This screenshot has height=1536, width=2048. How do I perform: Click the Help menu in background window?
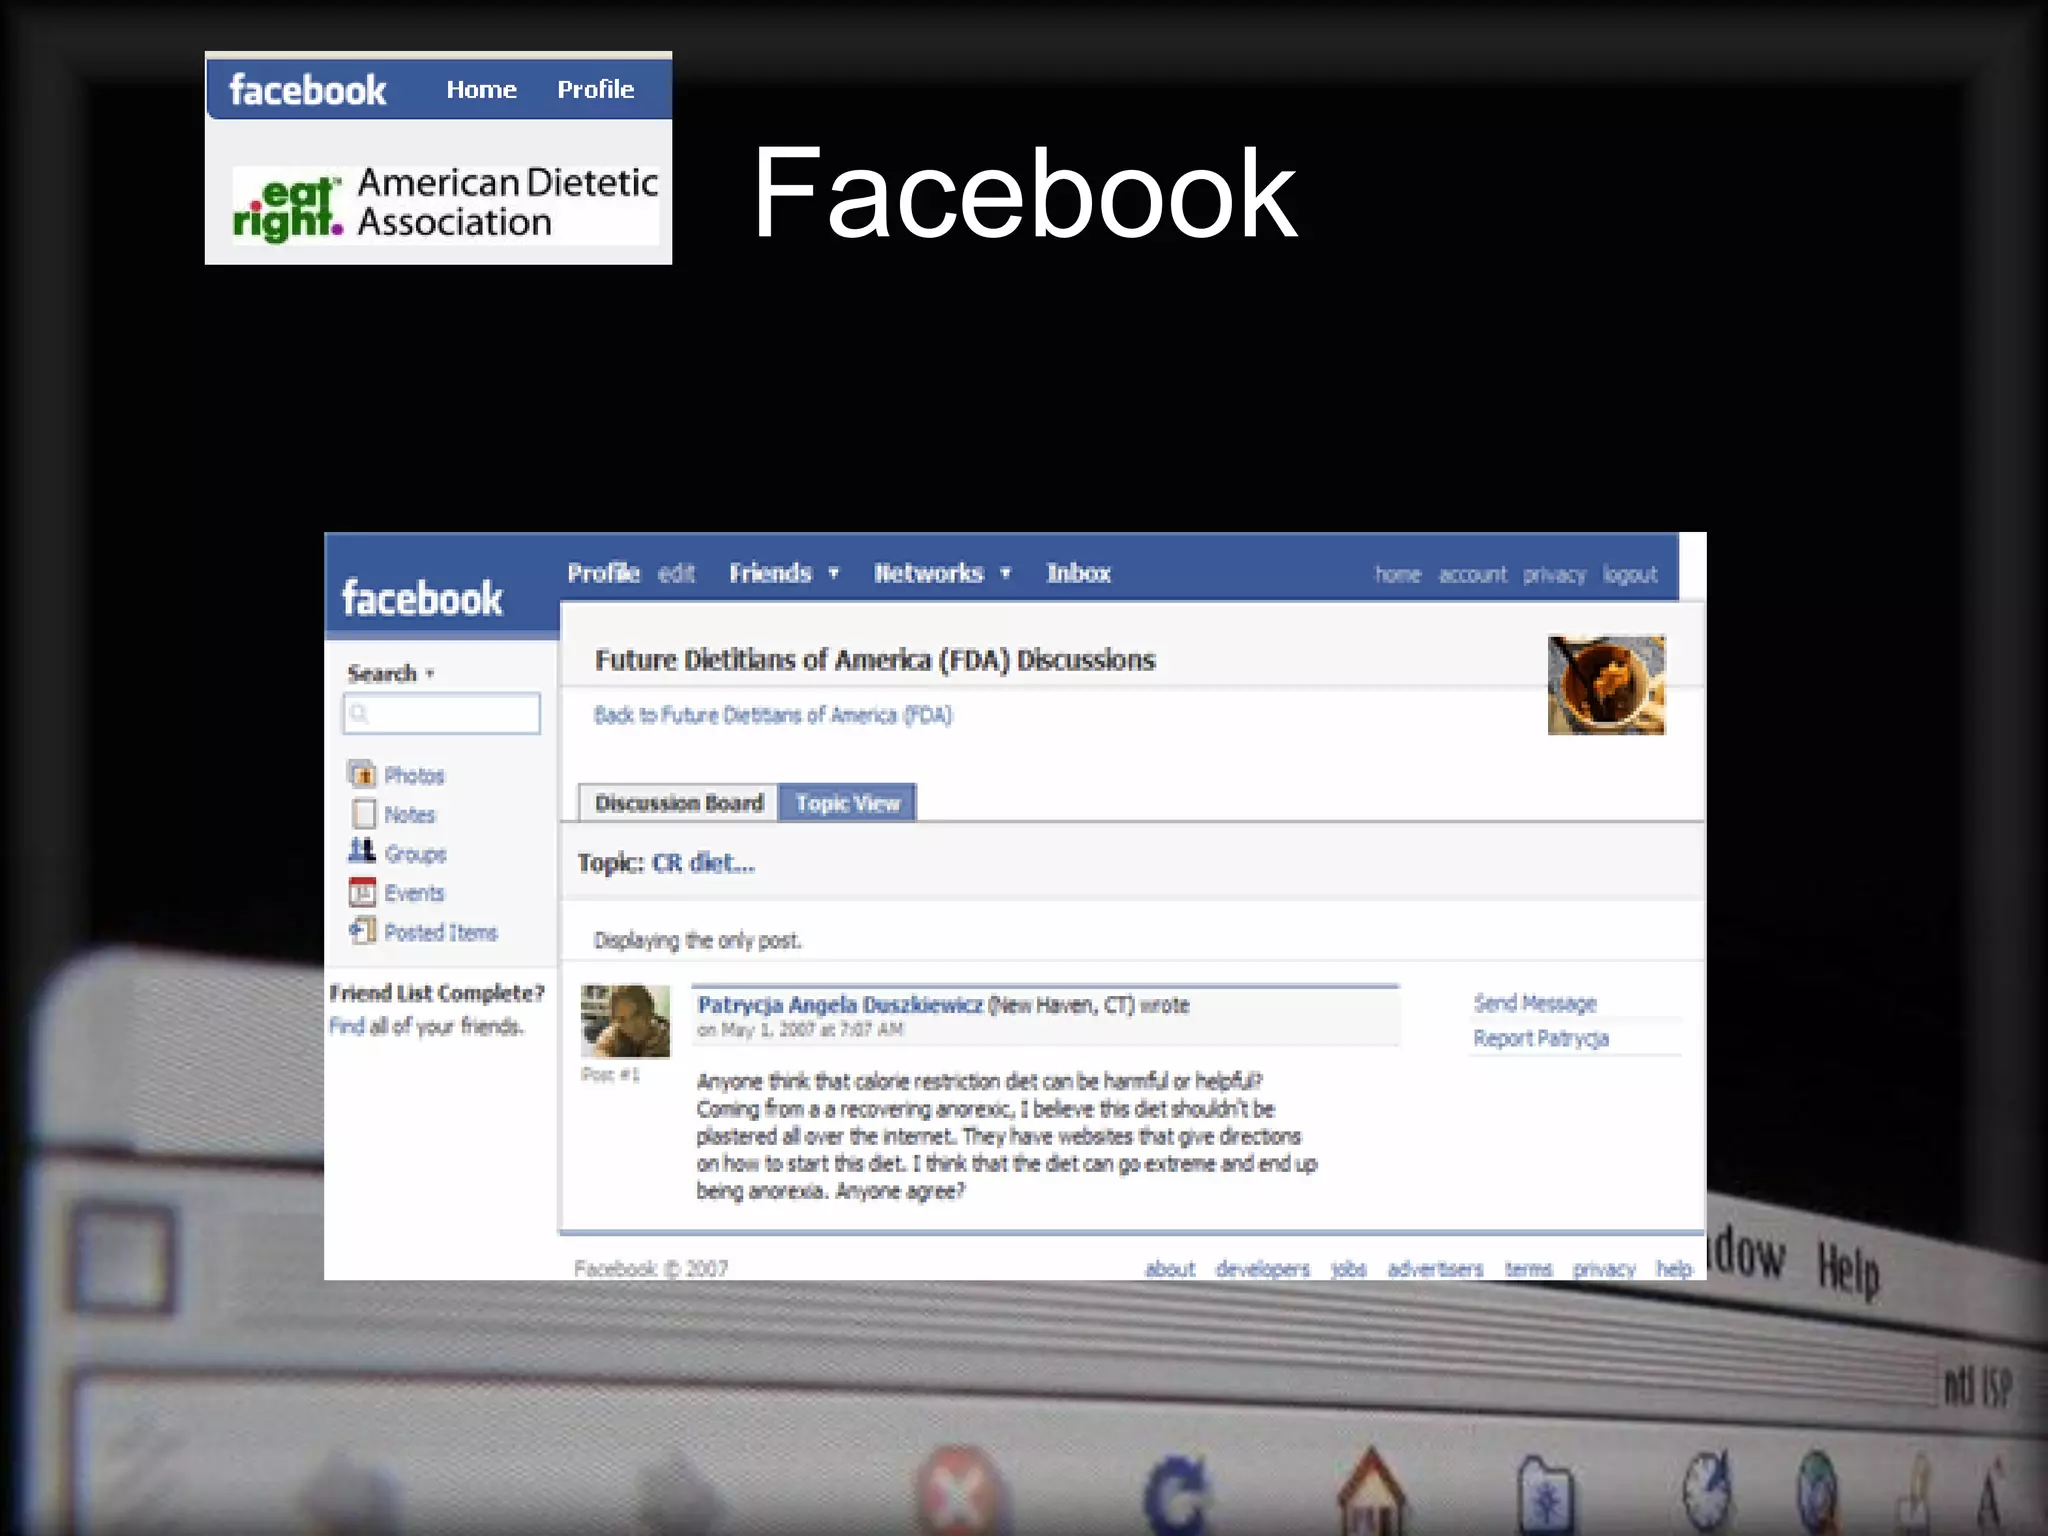coord(1848,1270)
